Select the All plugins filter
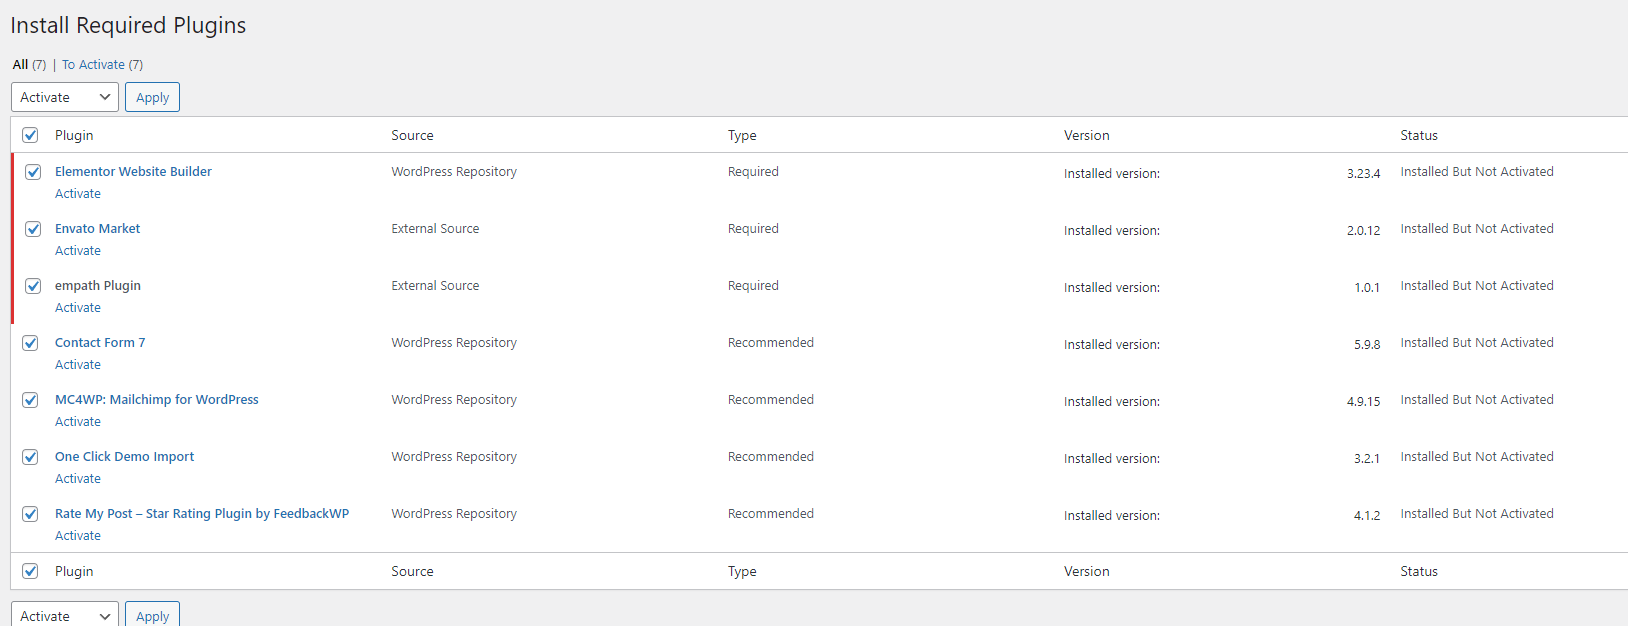The width and height of the screenshot is (1628, 626). point(20,65)
